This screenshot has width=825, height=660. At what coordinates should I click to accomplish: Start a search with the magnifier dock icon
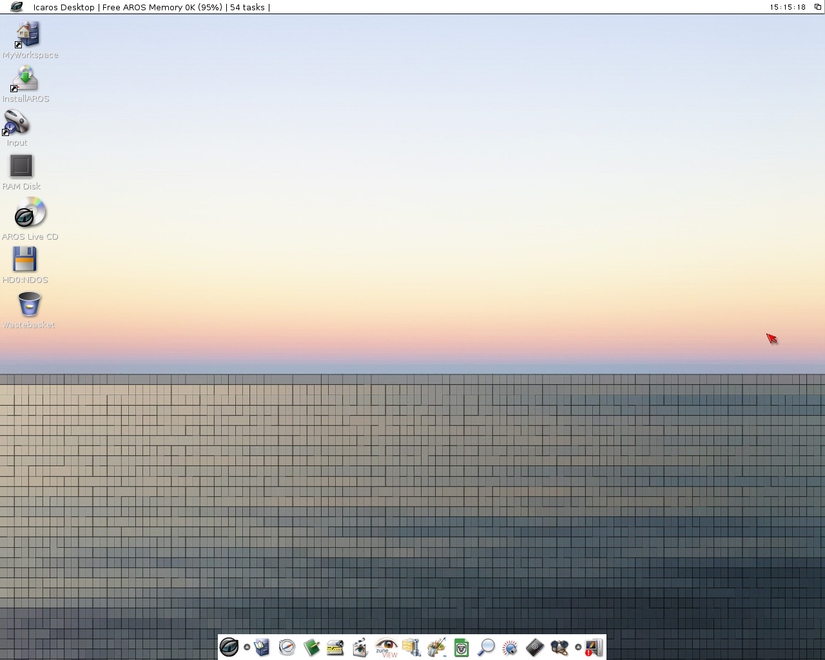pos(485,647)
